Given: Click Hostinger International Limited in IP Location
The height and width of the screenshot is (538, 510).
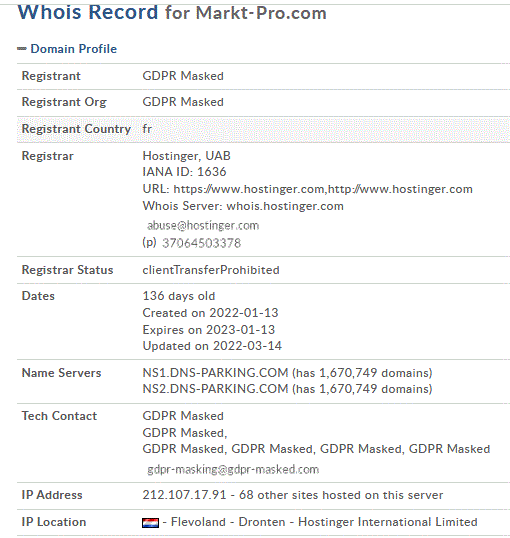Looking at the screenshot, I should [x=387, y=522].
